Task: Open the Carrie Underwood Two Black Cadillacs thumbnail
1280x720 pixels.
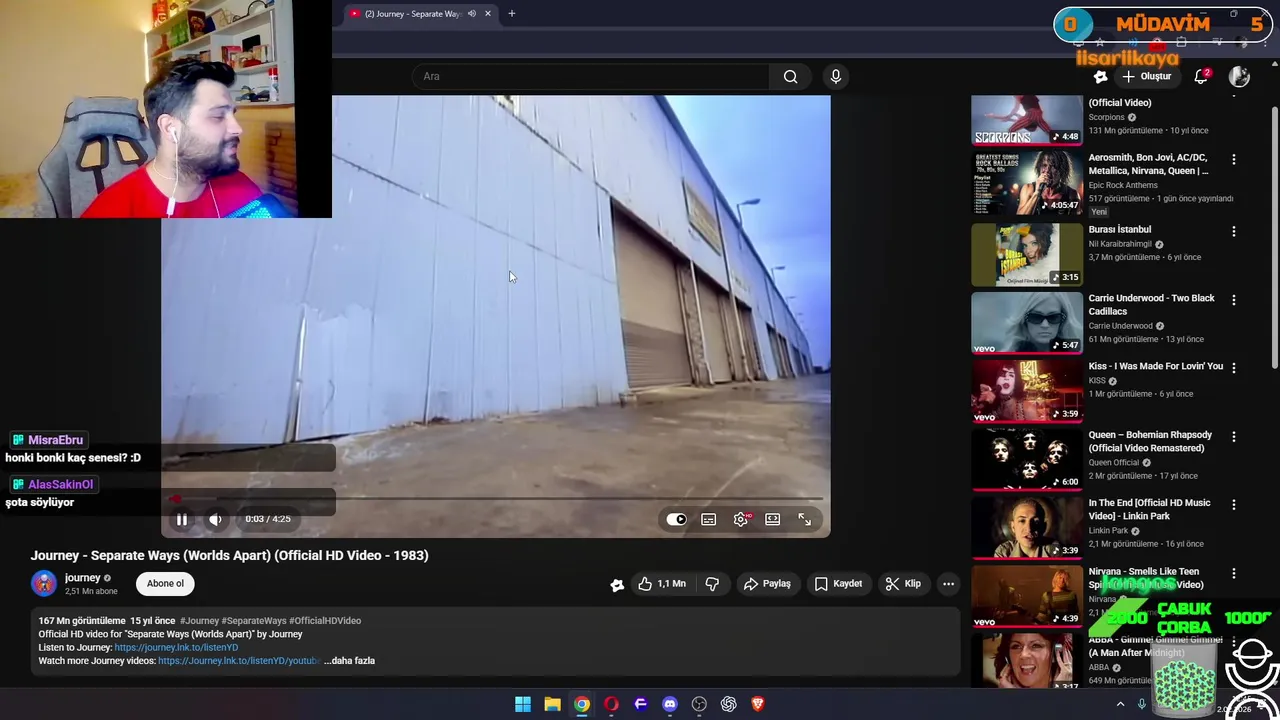Action: [1027, 323]
